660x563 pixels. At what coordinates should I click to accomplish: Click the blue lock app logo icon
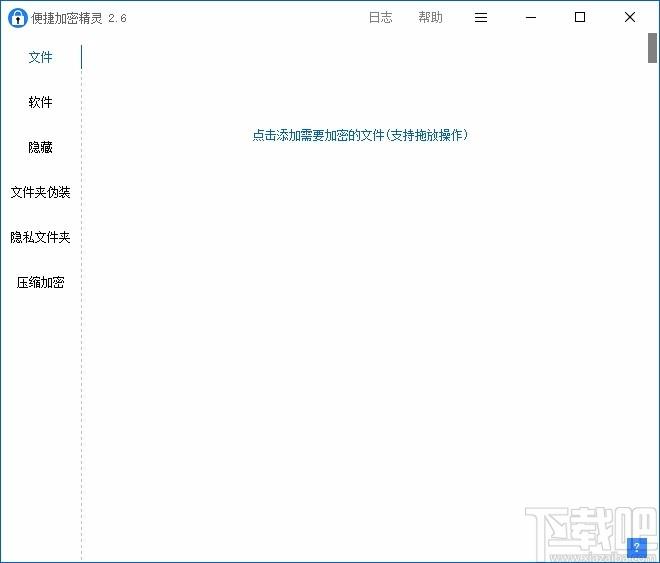coord(17,18)
